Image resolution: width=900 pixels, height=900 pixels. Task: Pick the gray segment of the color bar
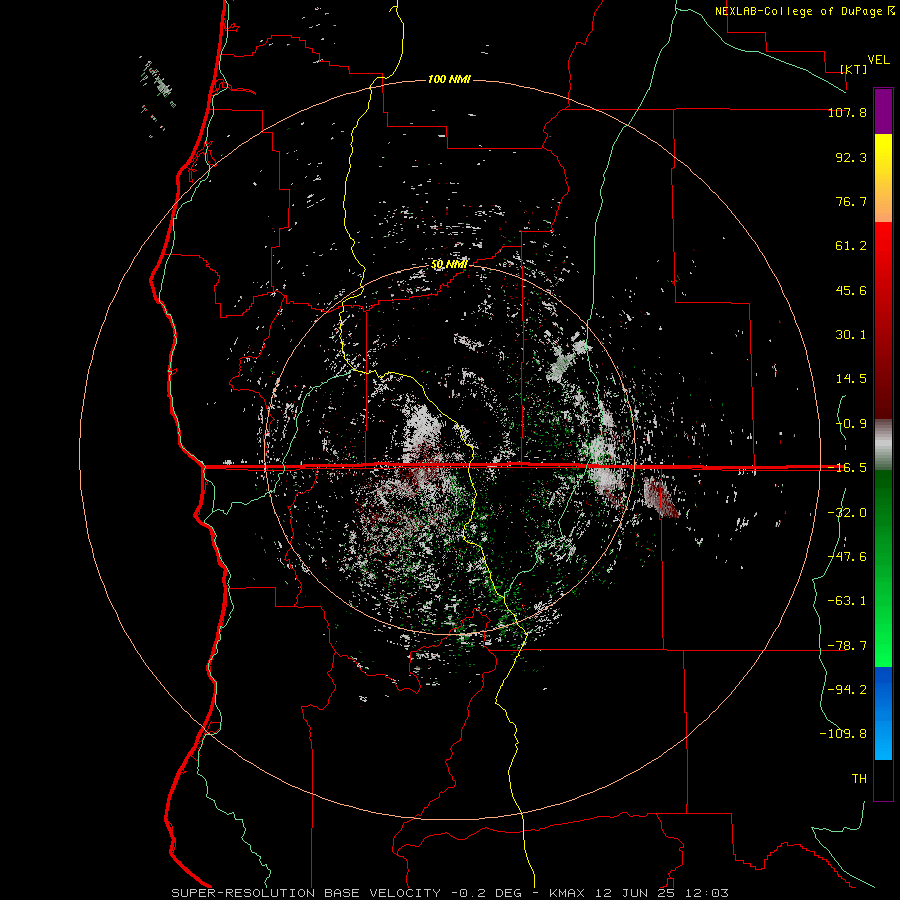tap(883, 445)
